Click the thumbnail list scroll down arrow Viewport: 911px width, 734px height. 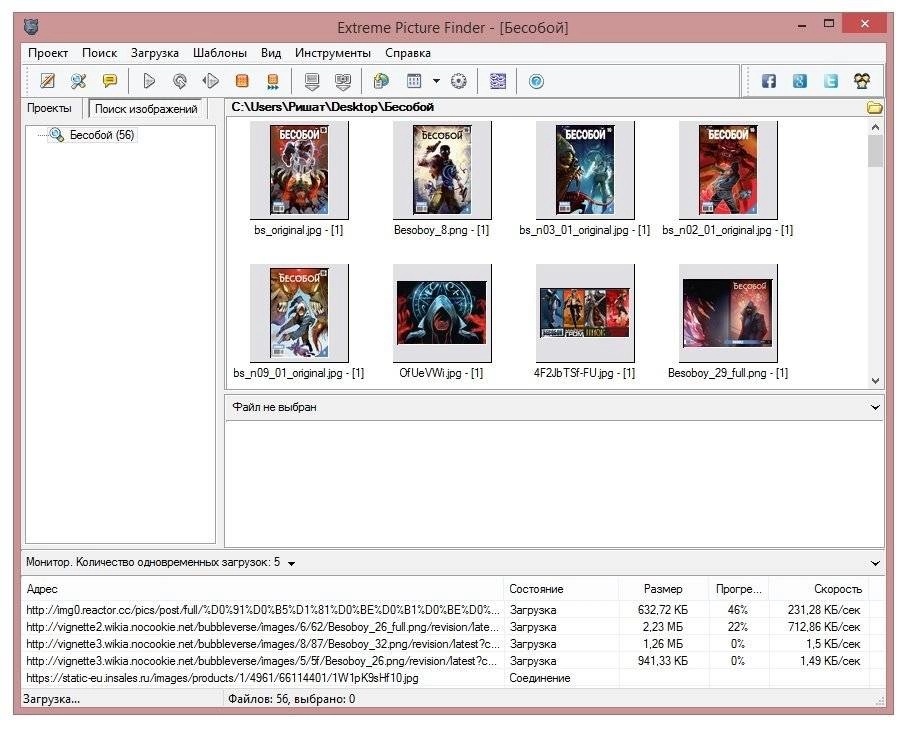(x=875, y=381)
